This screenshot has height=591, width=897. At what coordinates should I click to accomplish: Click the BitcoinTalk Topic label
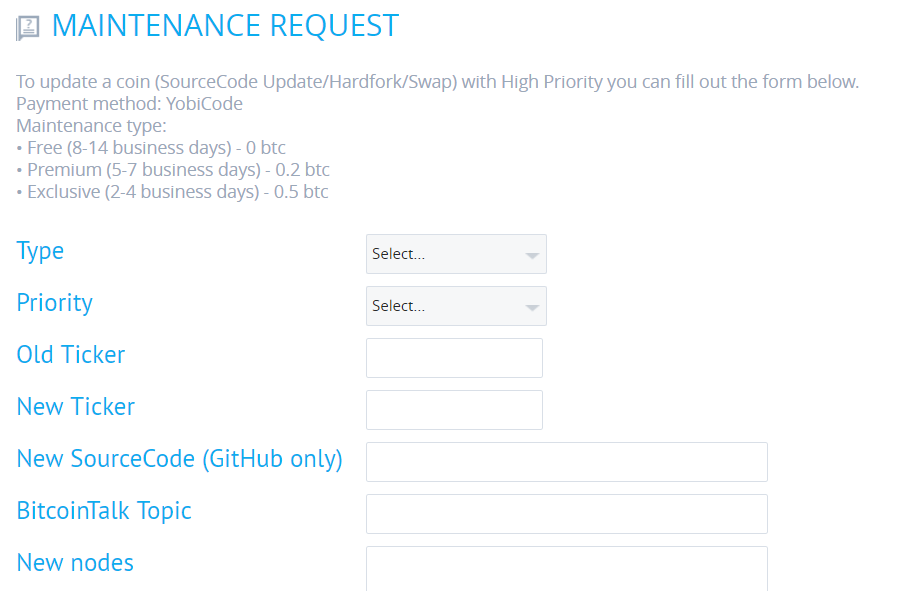pyautogui.click(x=104, y=511)
